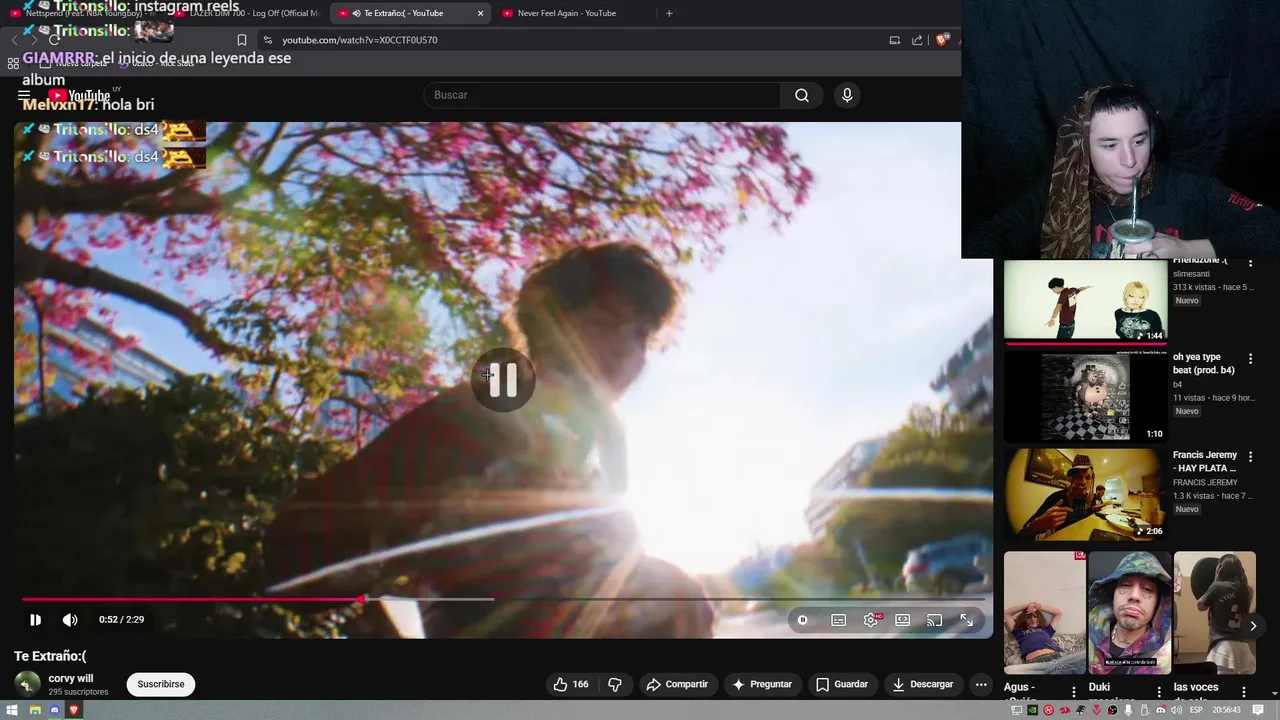The width and height of the screenshot is (1280, 720).
Task: Share the video via Compartir
Action: (677, 684)
